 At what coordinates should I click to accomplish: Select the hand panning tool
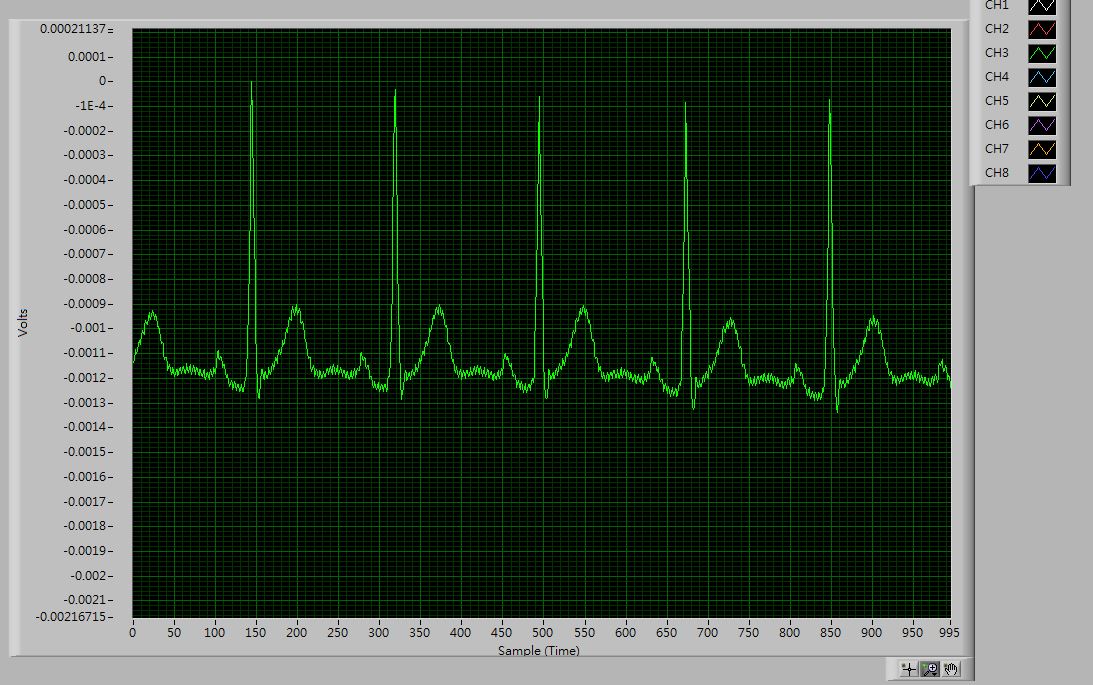pos(951,669)
